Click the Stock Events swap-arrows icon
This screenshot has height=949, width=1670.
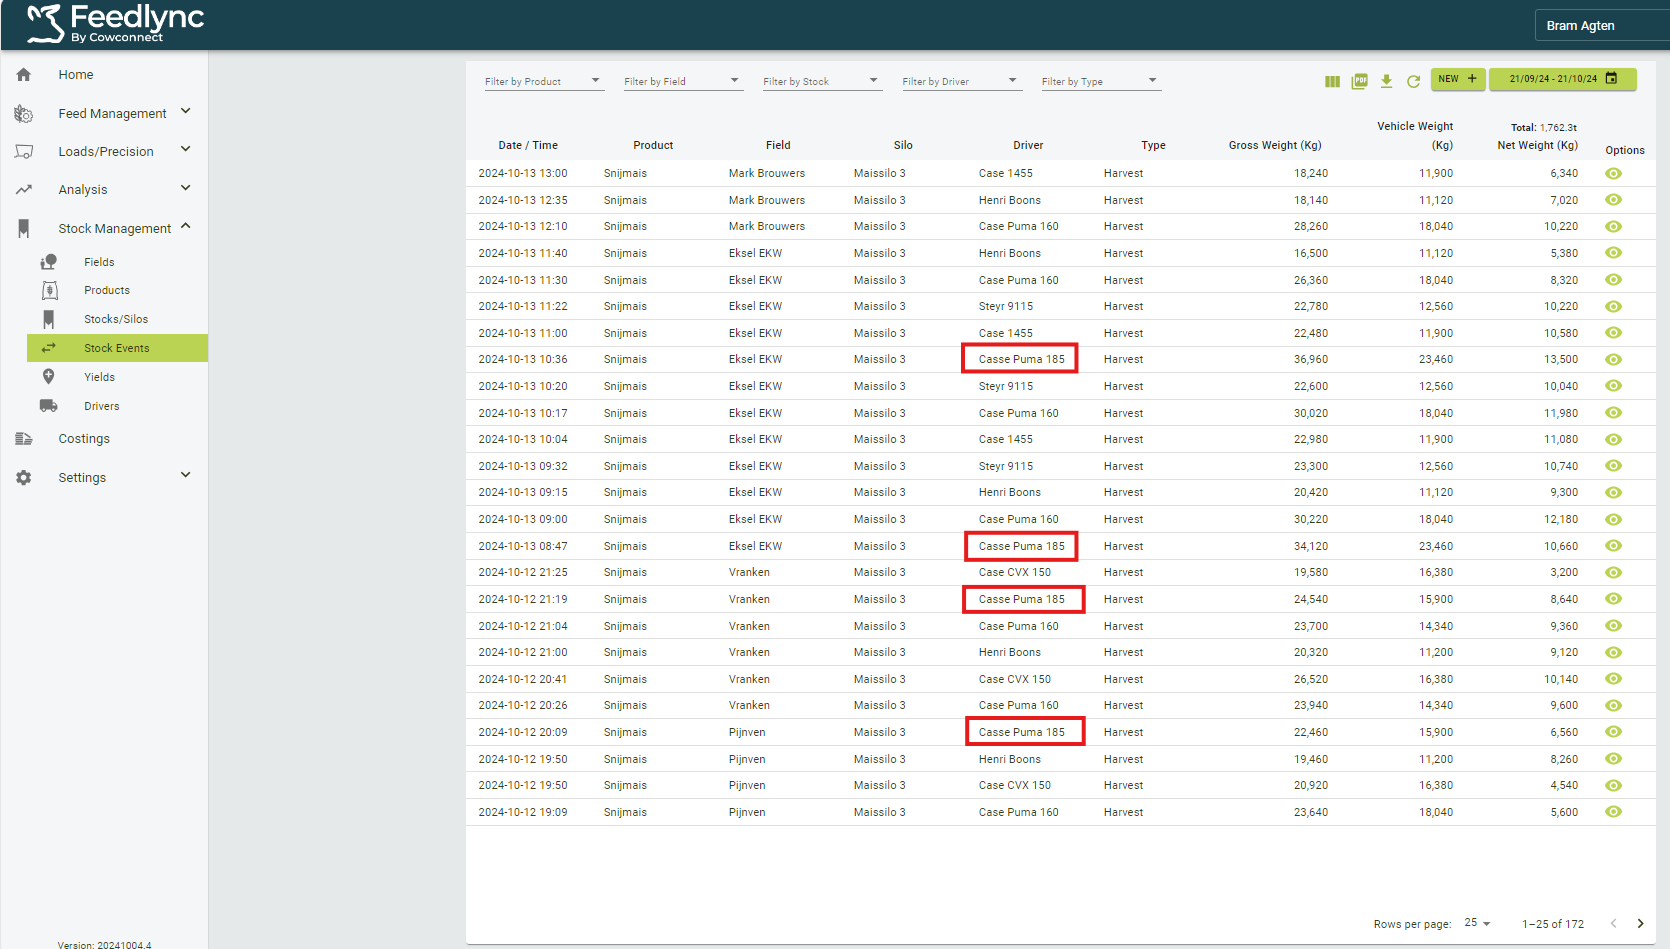(49, 348)
